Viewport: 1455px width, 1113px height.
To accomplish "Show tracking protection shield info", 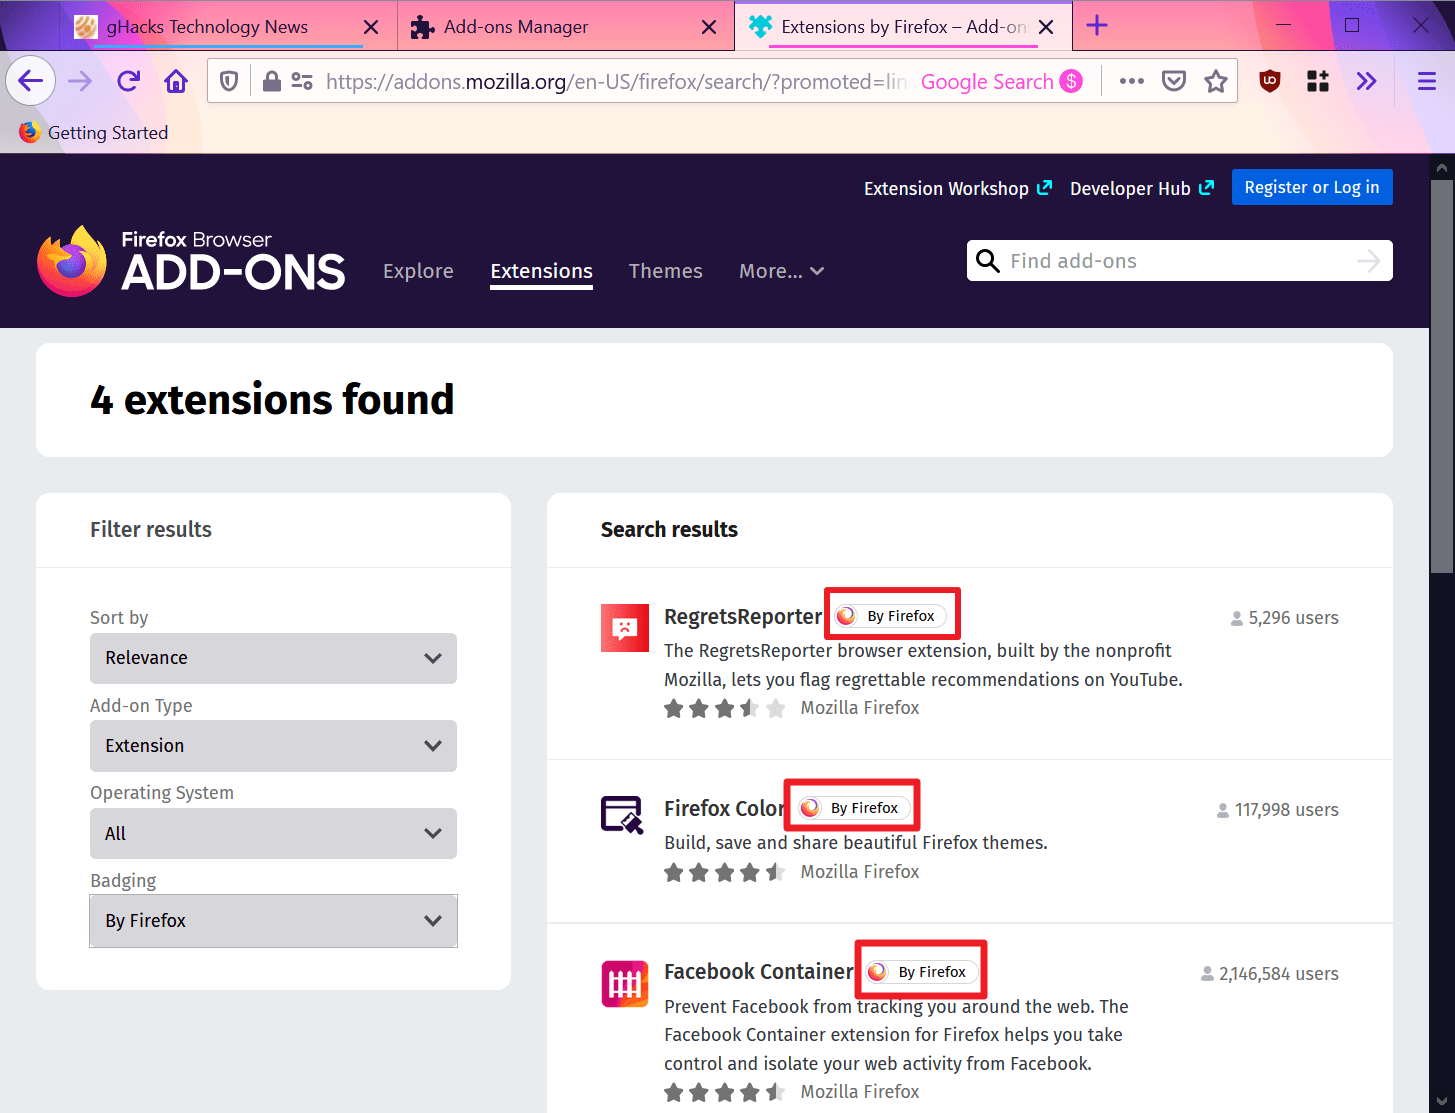I will 229,82.
